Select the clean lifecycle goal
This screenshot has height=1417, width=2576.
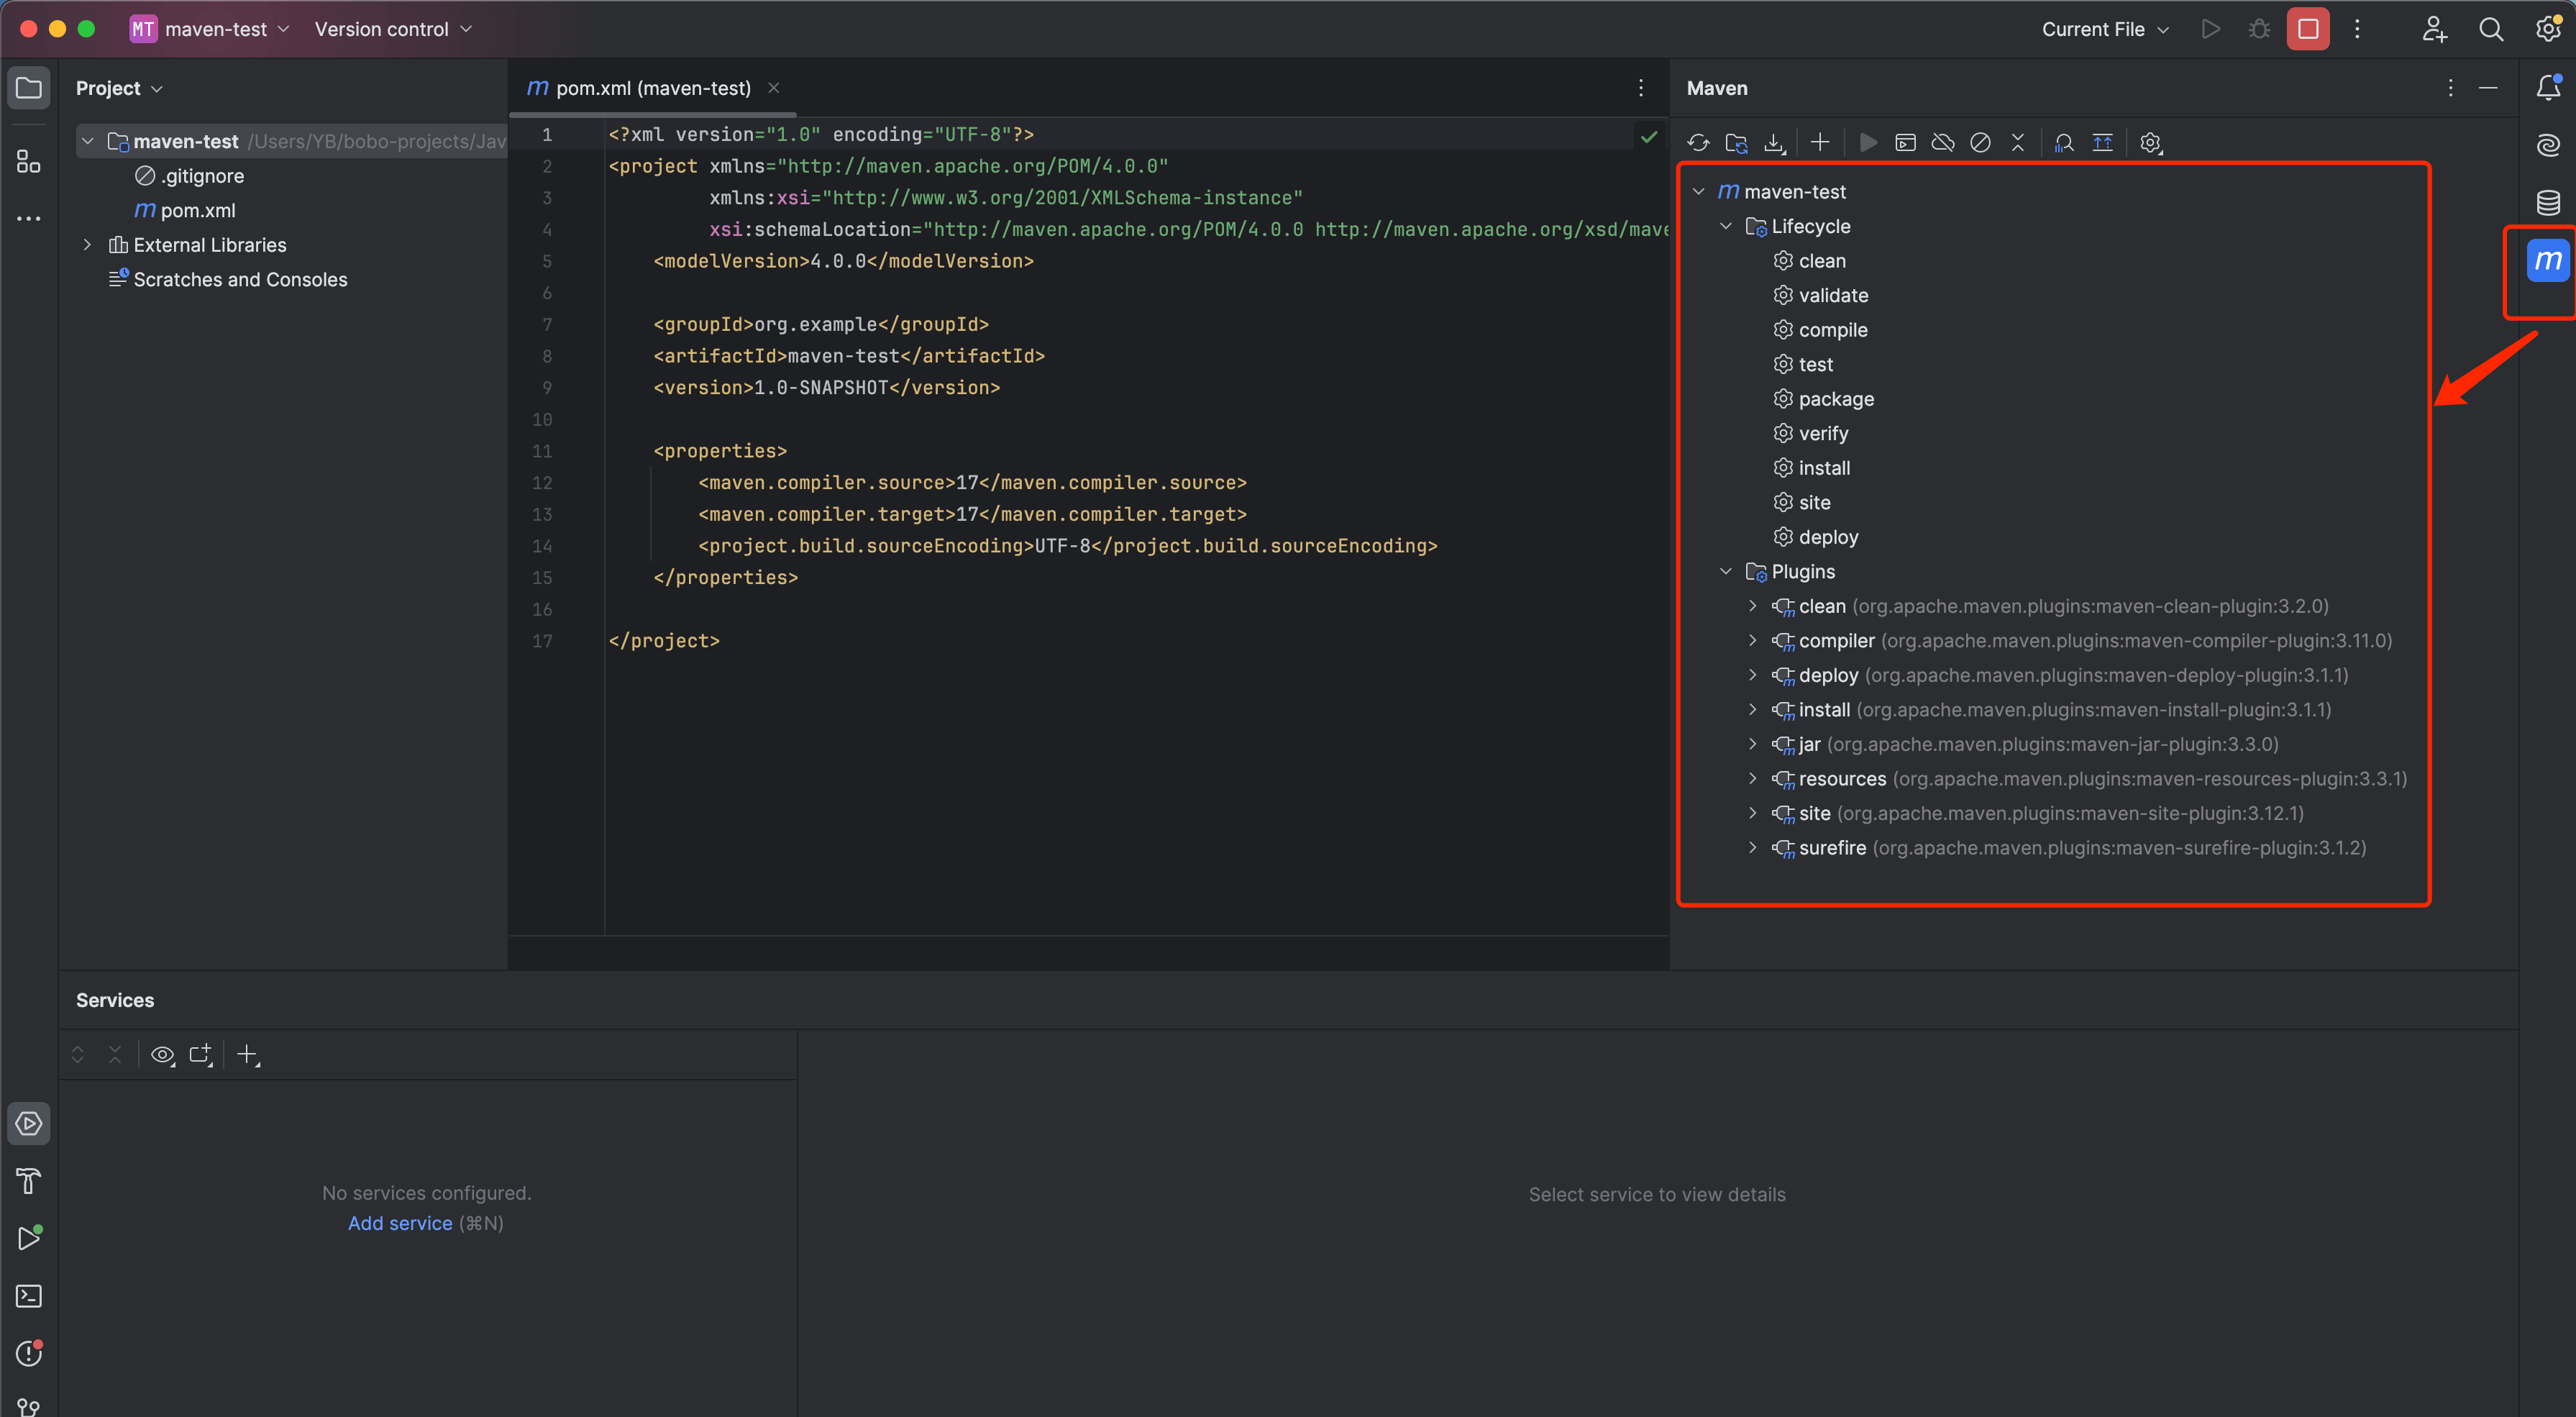[x=1822, y=261]
